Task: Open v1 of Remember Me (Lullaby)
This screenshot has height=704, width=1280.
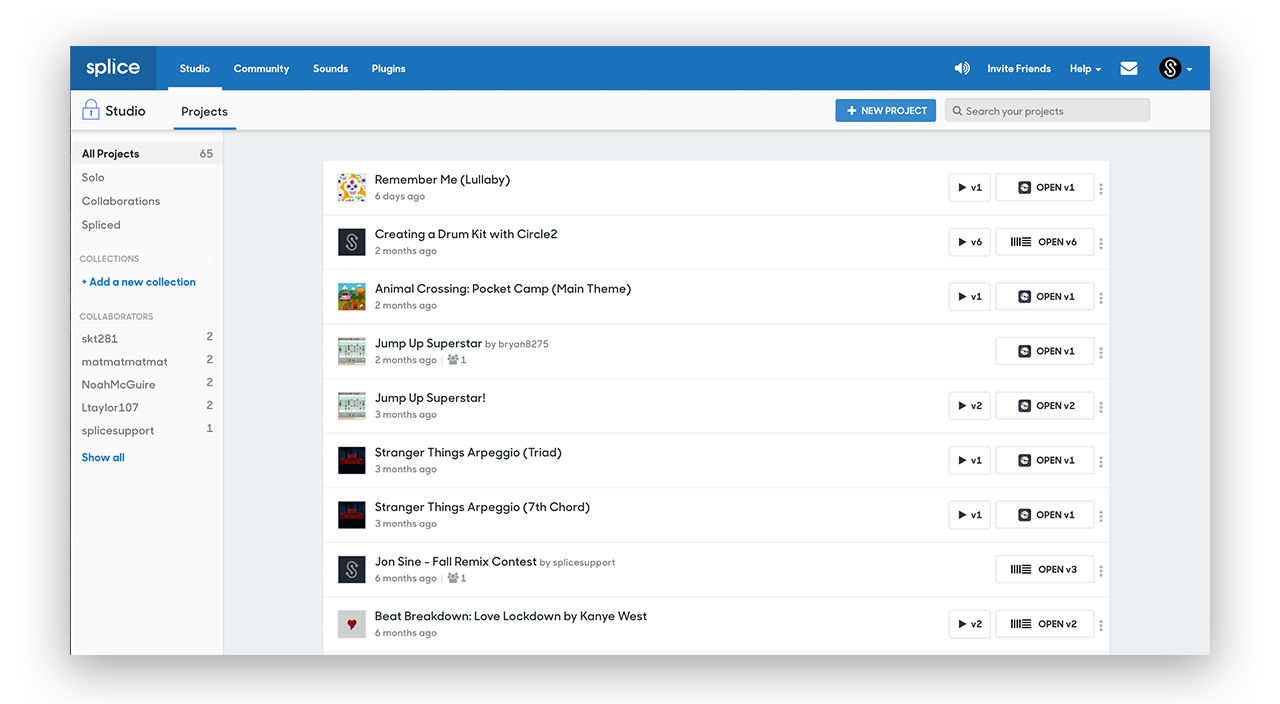Action: click(x=1045, y=187)
